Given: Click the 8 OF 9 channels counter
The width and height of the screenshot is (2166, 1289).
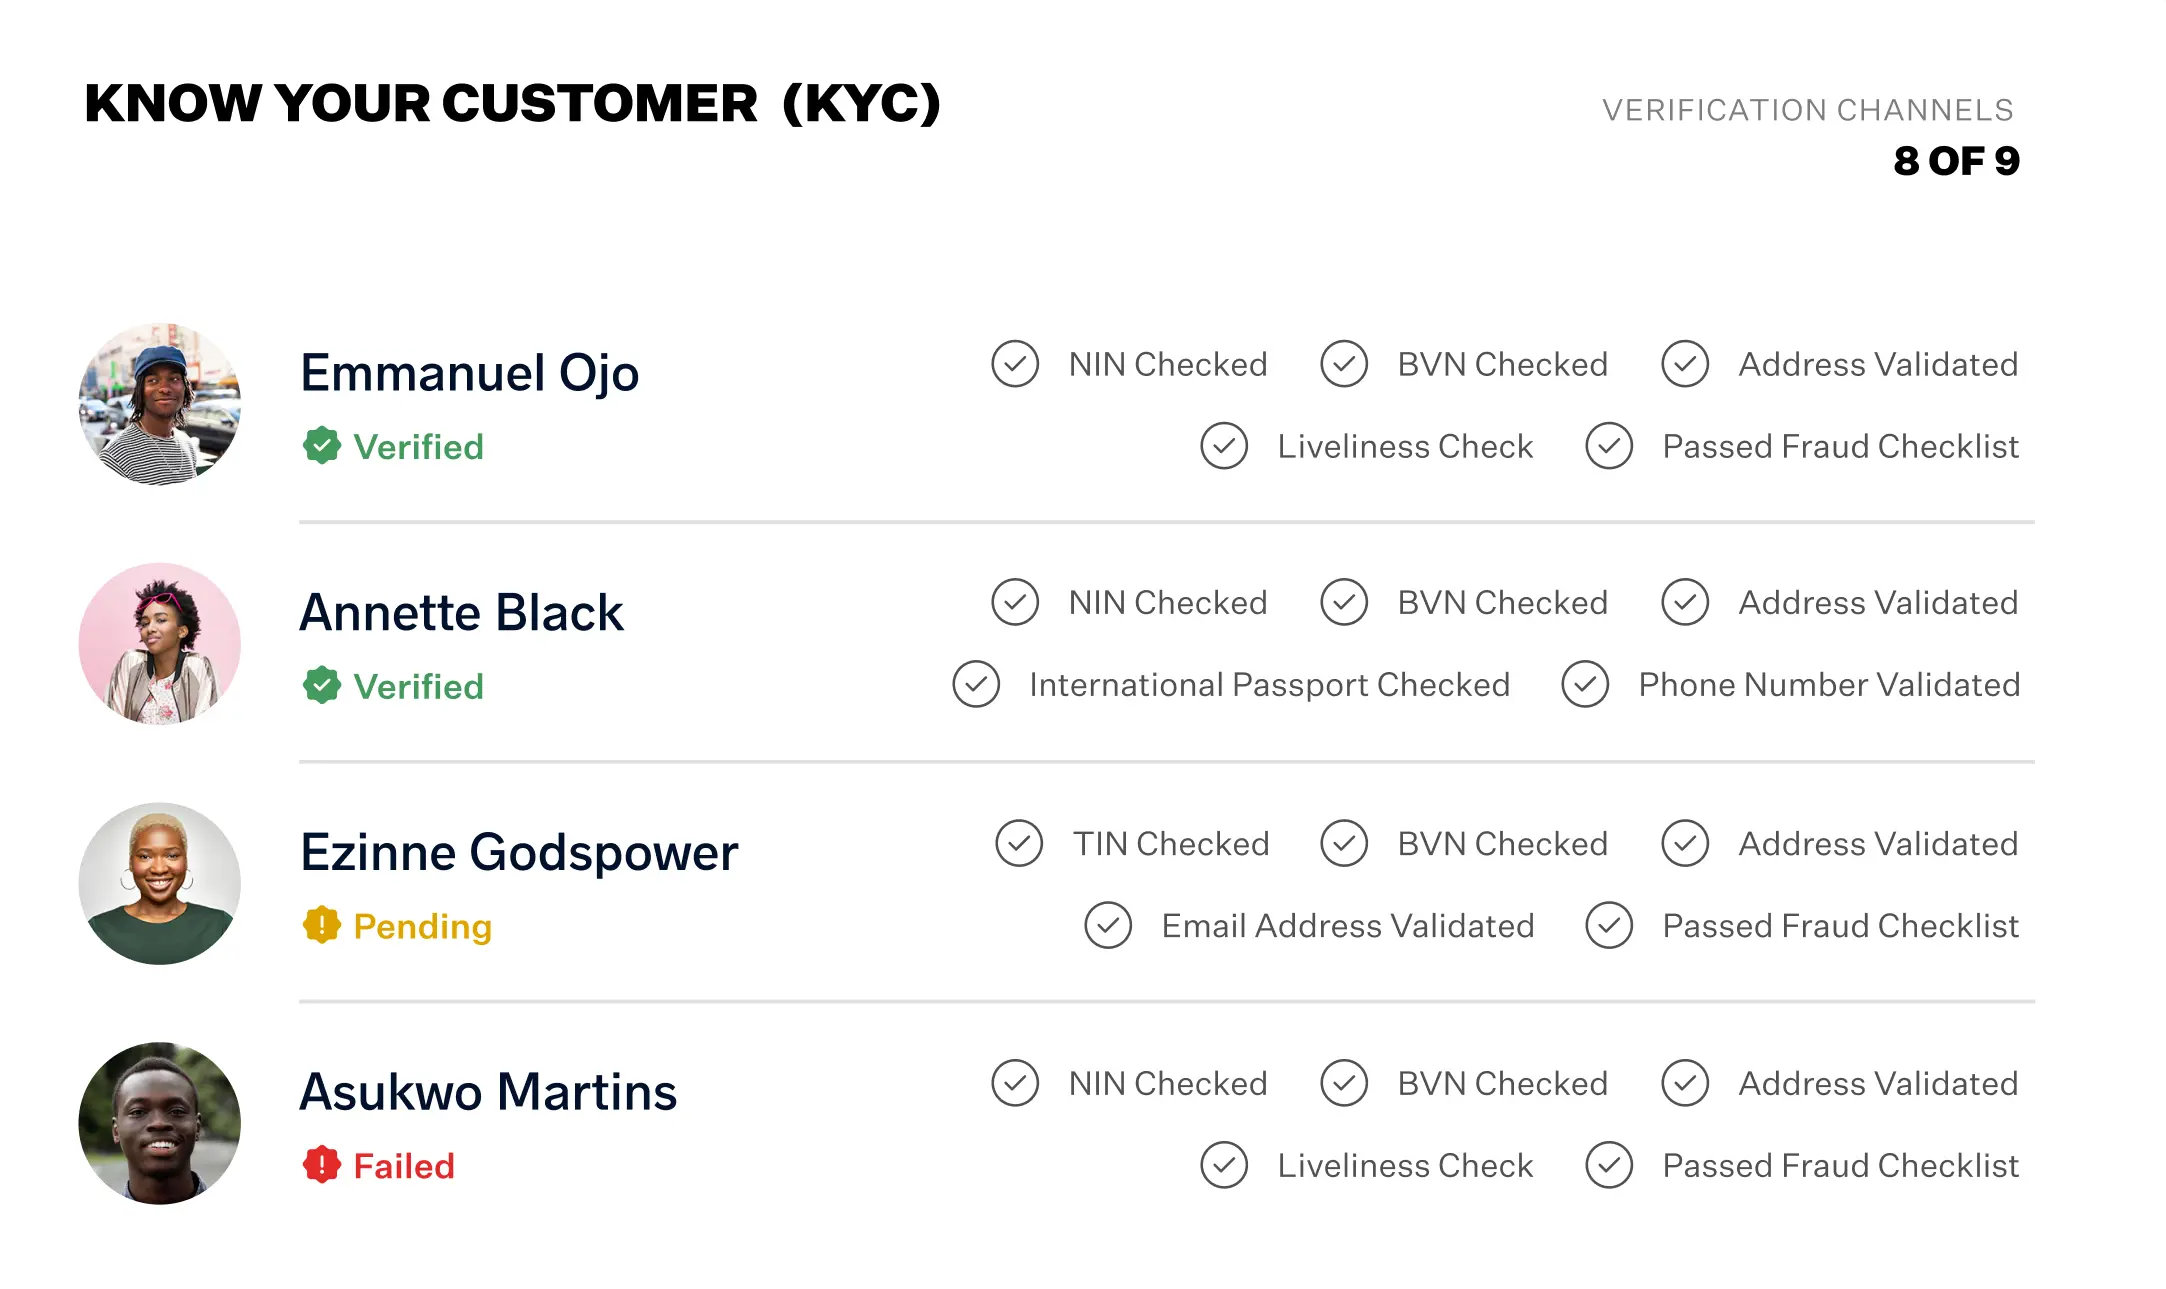Looking at the screenshot, I should click(x=1956, y=161).
